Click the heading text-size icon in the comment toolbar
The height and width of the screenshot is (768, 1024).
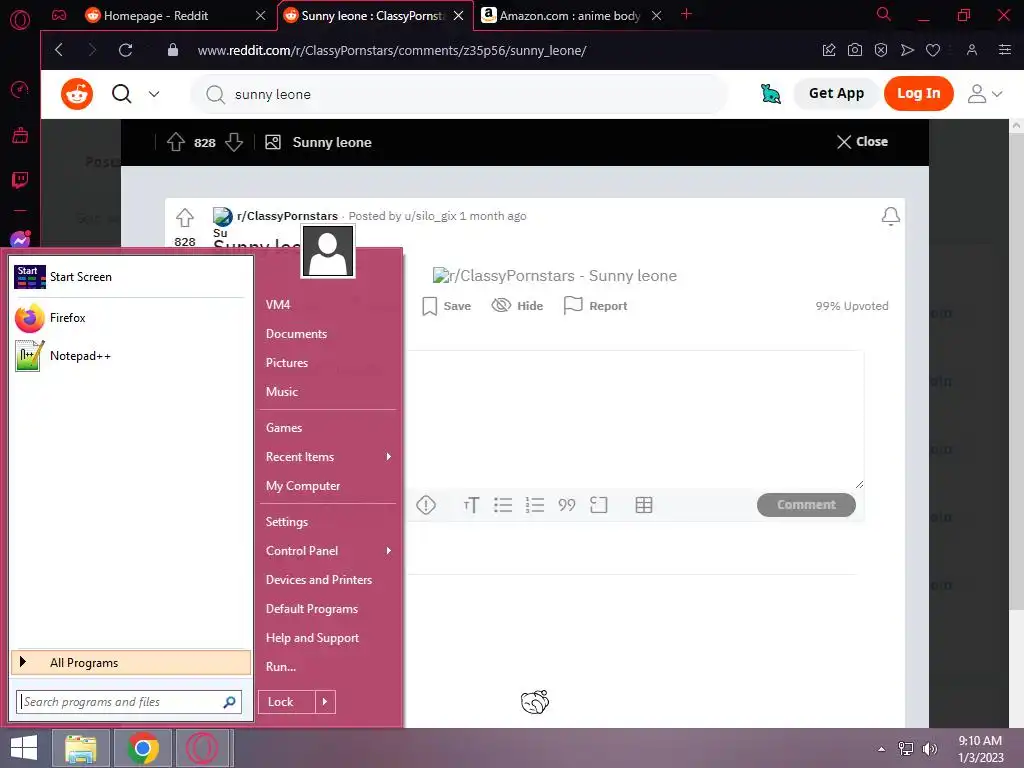[471, 505]
